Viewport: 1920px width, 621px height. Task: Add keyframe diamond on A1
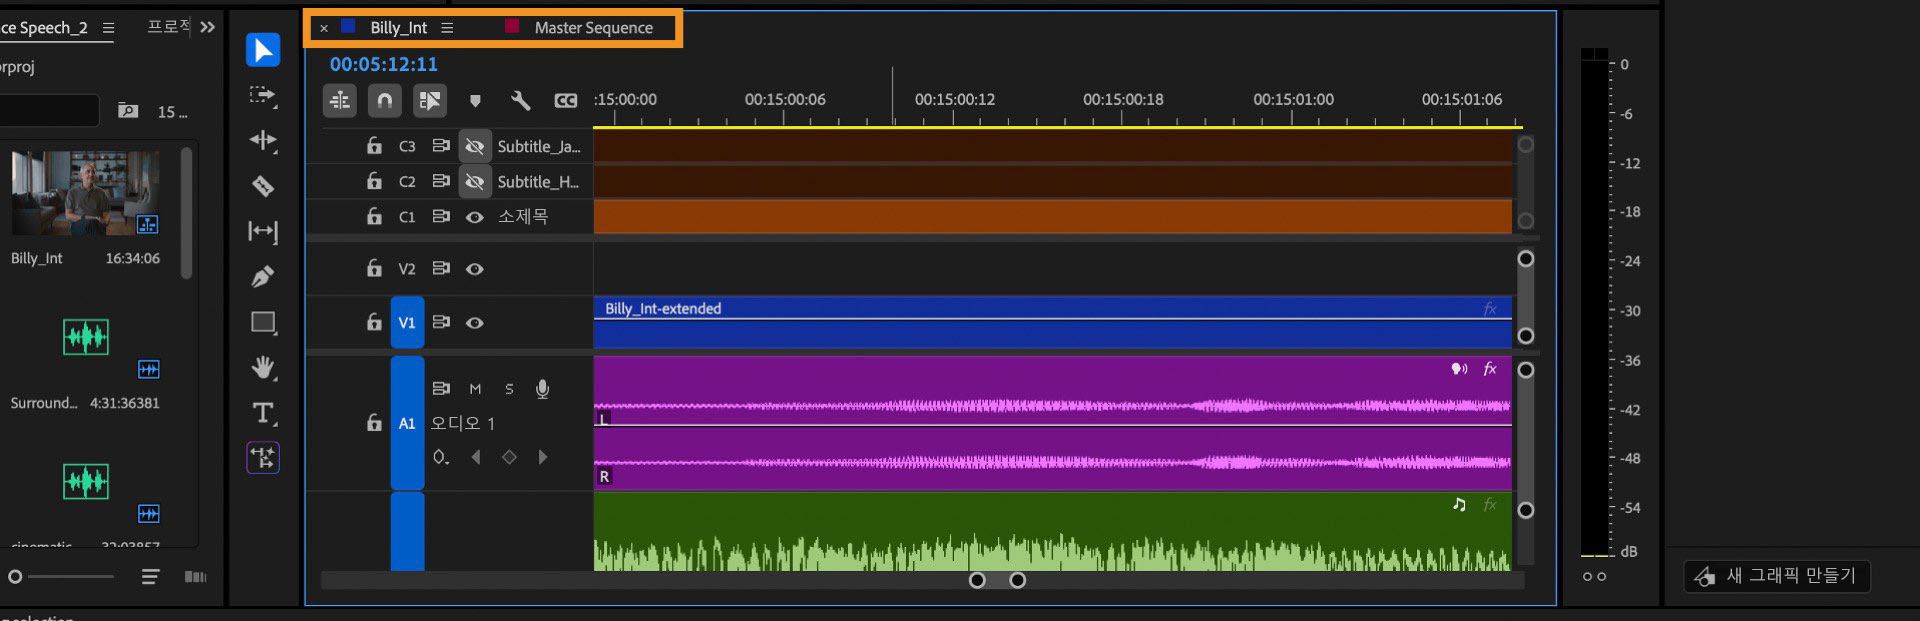509,457
